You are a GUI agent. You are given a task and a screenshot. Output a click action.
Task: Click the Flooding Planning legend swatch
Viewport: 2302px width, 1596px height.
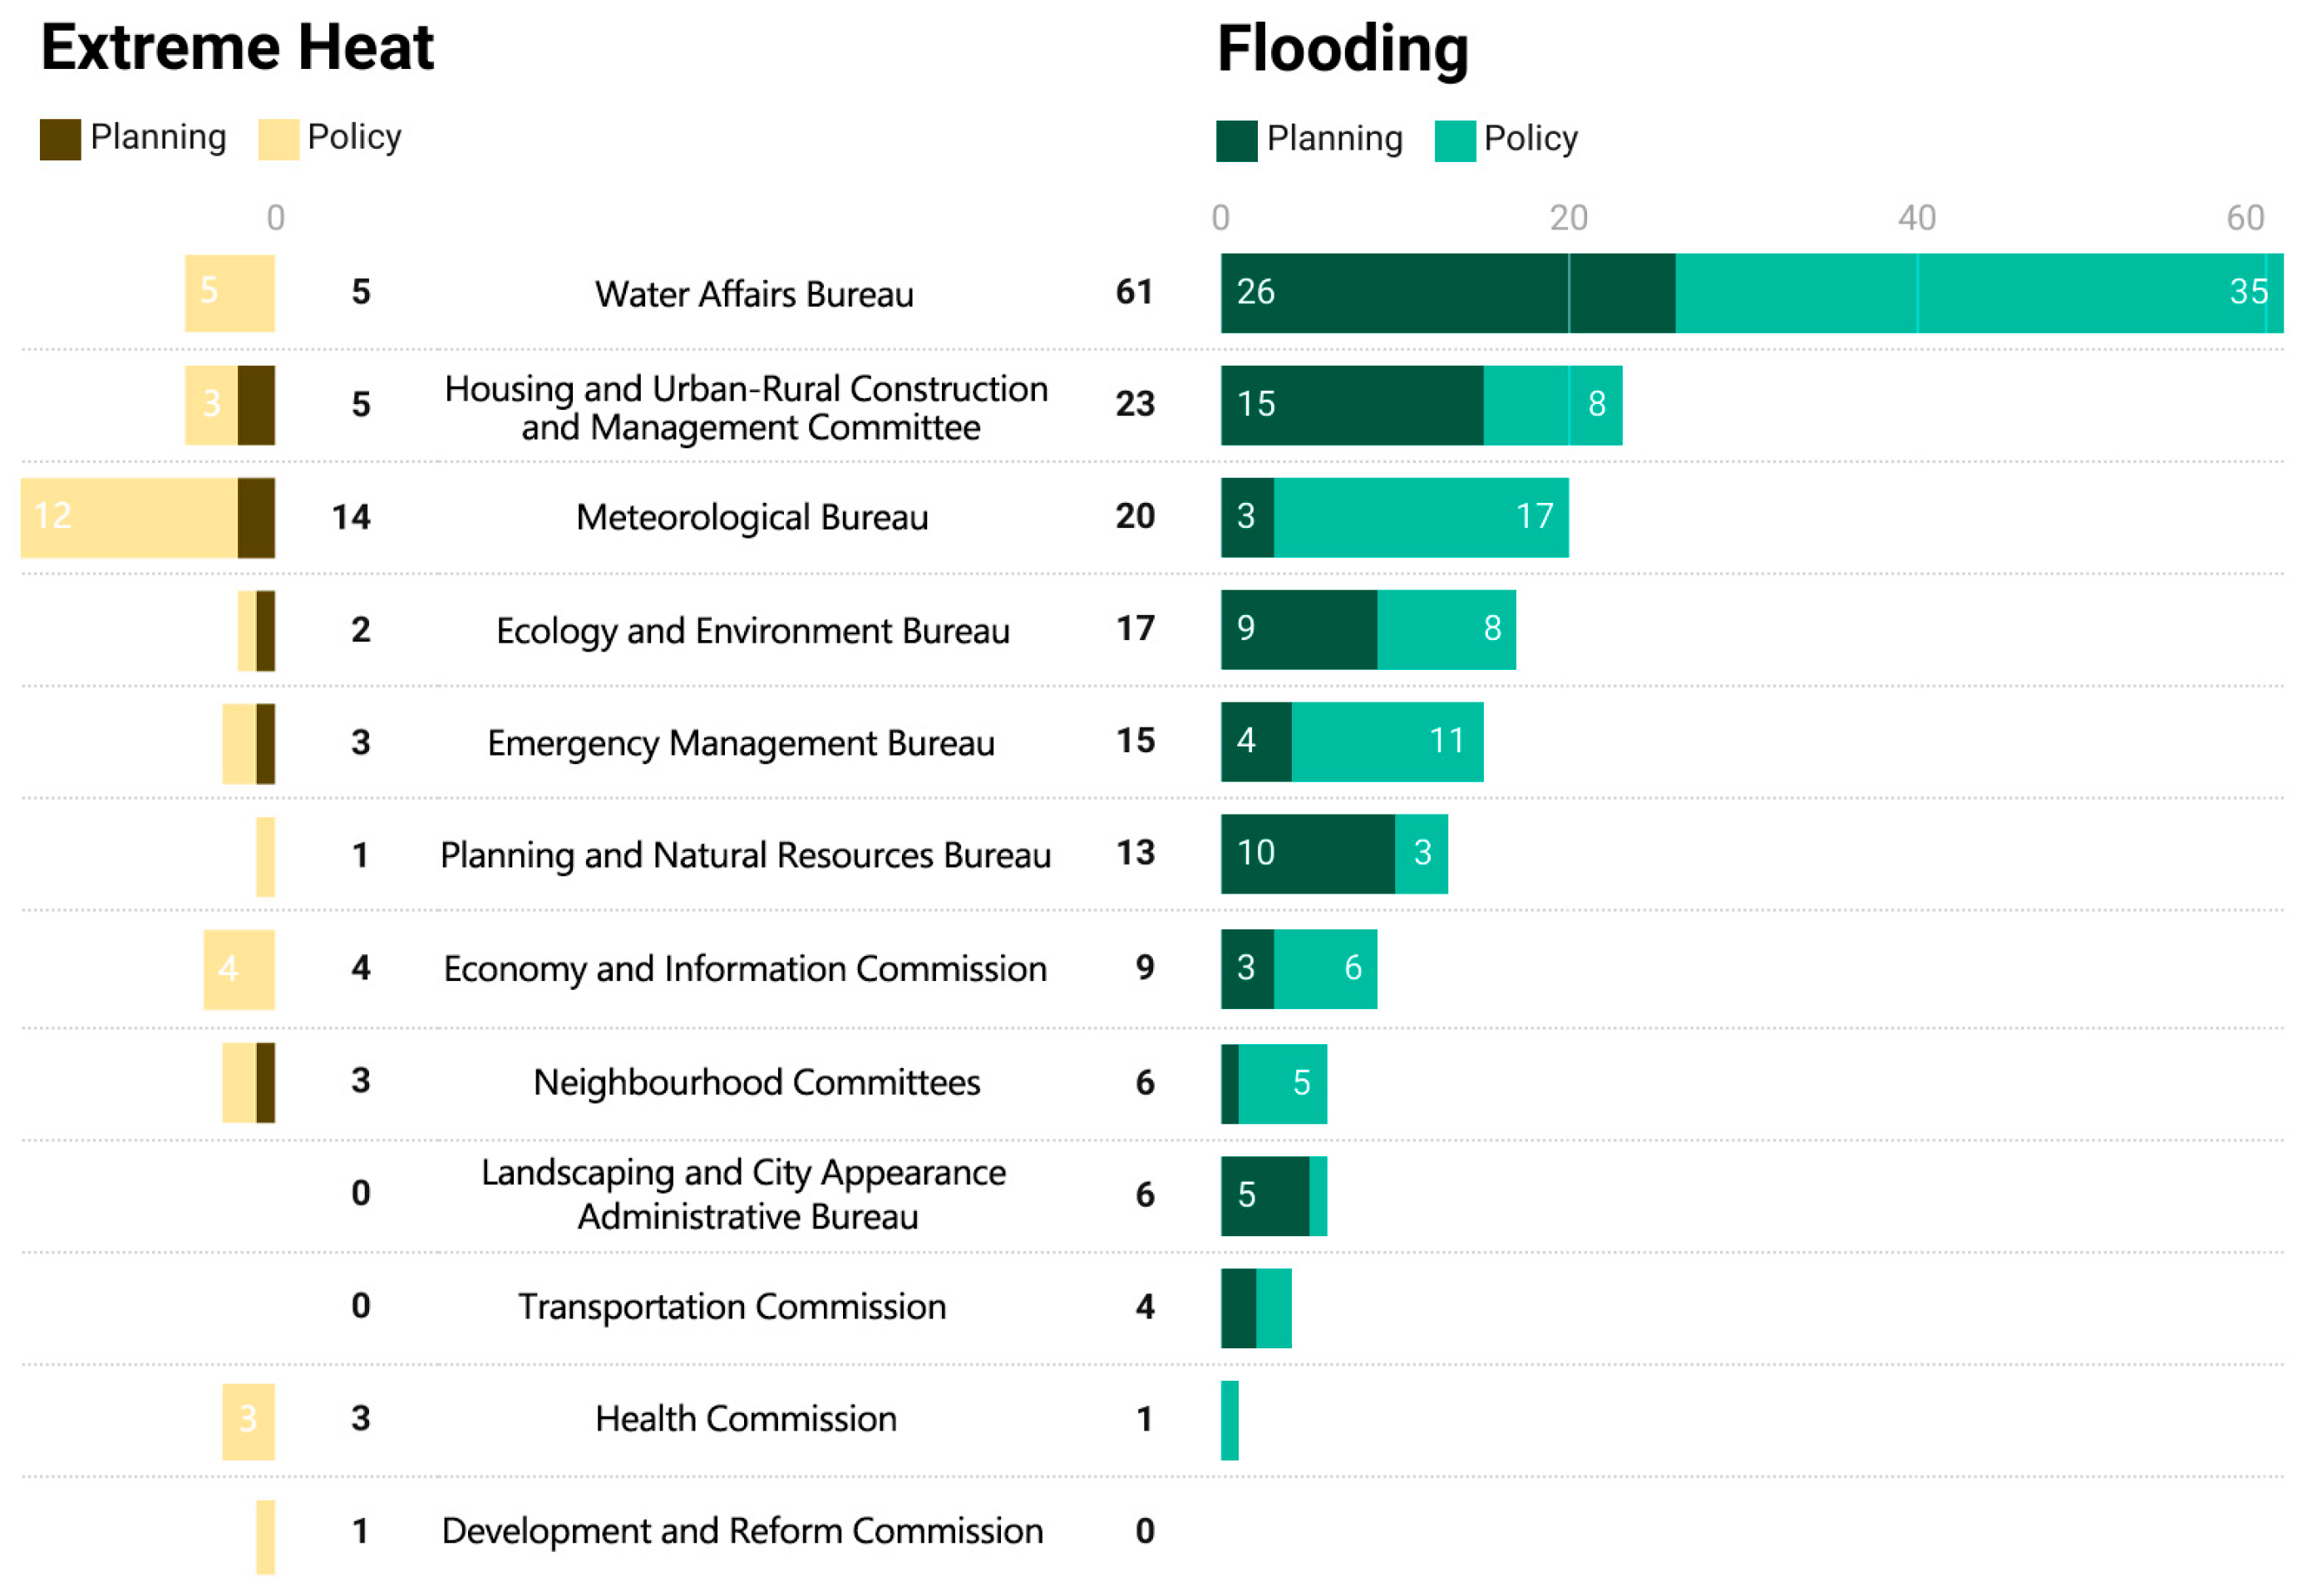(1236, 141)
